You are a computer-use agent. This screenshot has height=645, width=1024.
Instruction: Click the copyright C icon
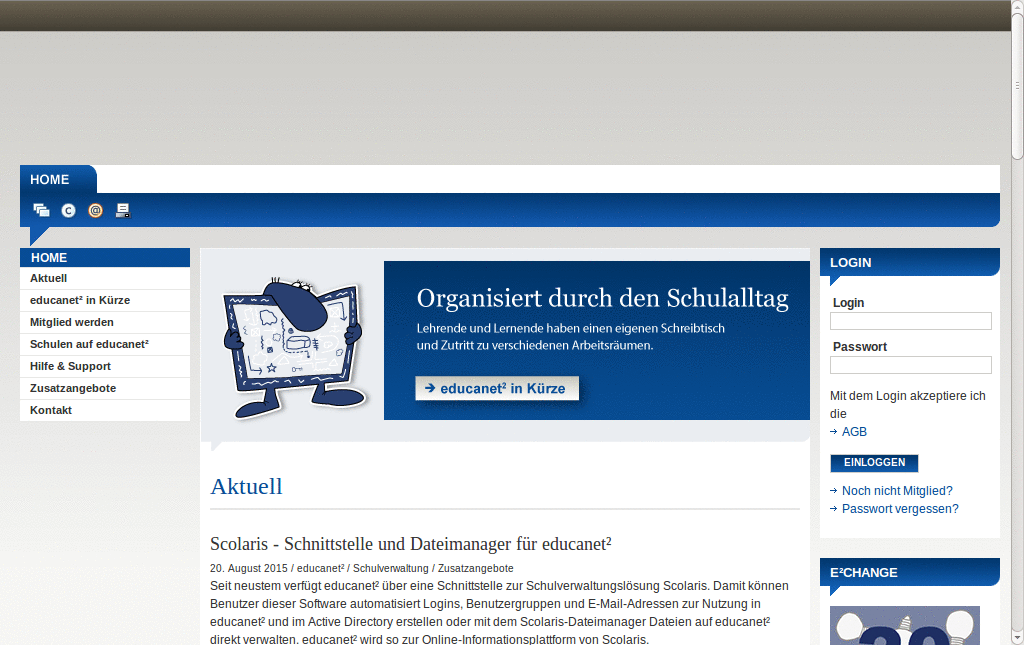click(x=69, y=210)
